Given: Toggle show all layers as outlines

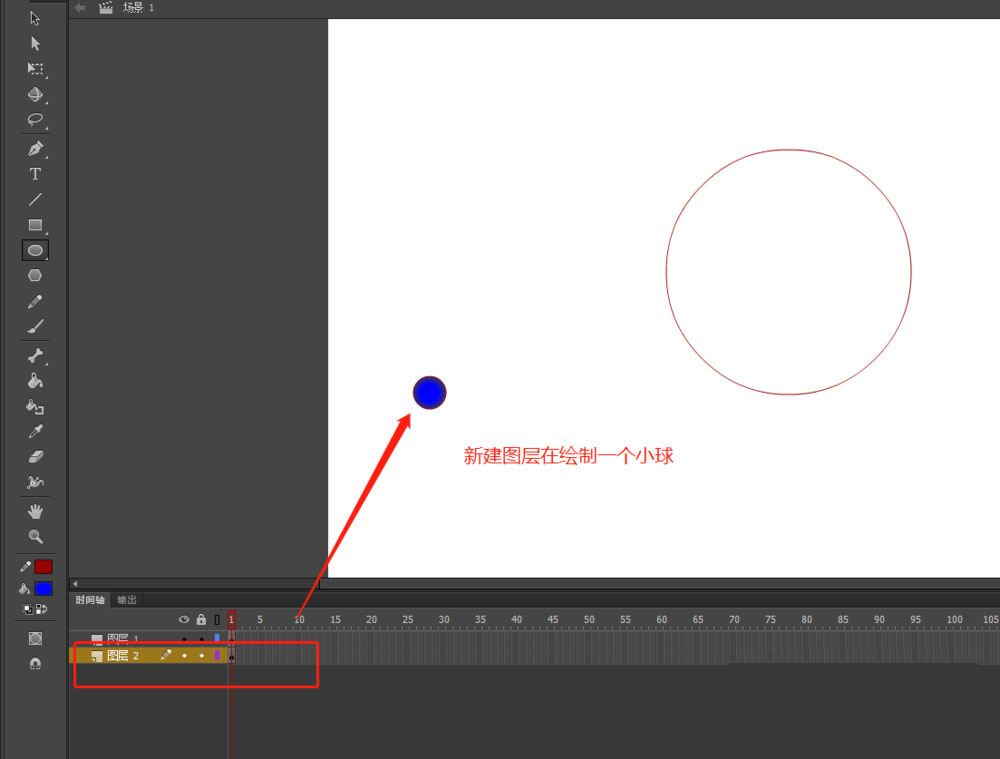Looking at the screenshot, I should [x=217, y=619].
